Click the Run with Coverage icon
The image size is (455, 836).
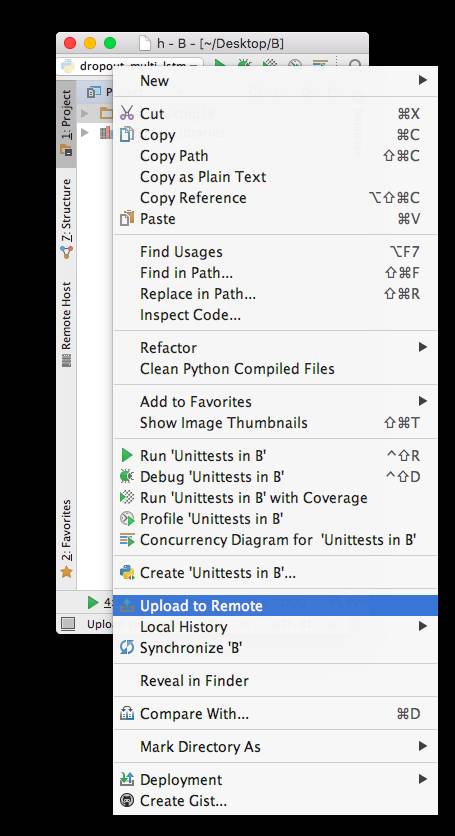[x=126, y=497]
